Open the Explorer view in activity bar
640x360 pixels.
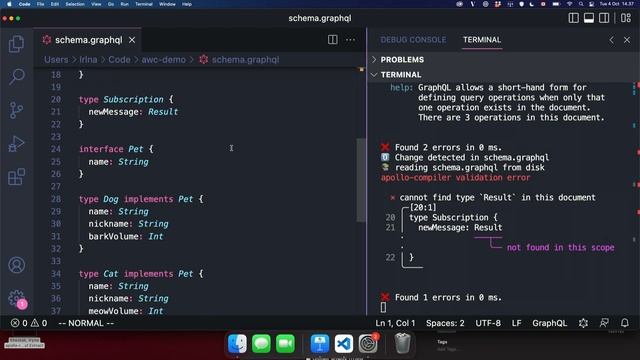point(16,44)
